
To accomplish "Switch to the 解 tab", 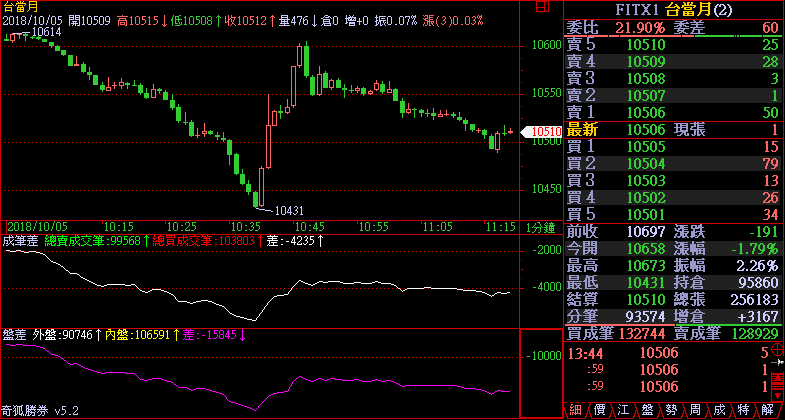I will 768,410.
